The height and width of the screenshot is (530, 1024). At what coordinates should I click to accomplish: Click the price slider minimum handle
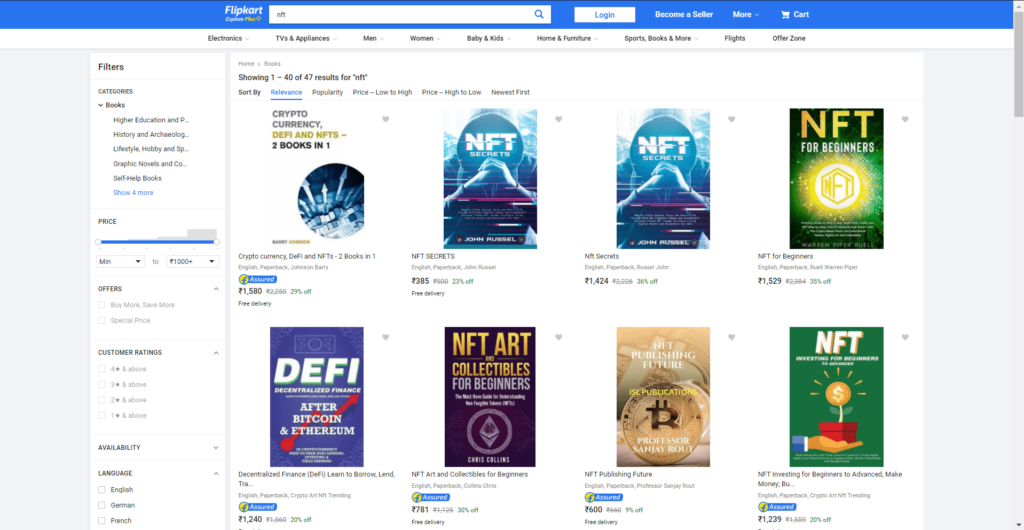(98, 242)
